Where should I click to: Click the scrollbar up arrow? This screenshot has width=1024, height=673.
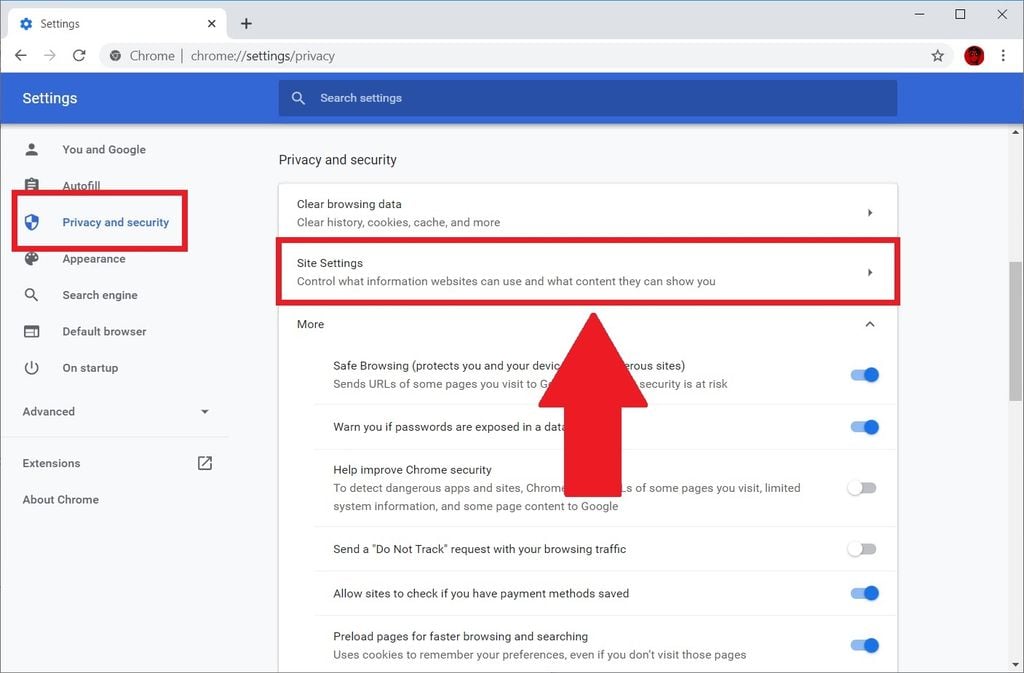(x=1016, y=133)
